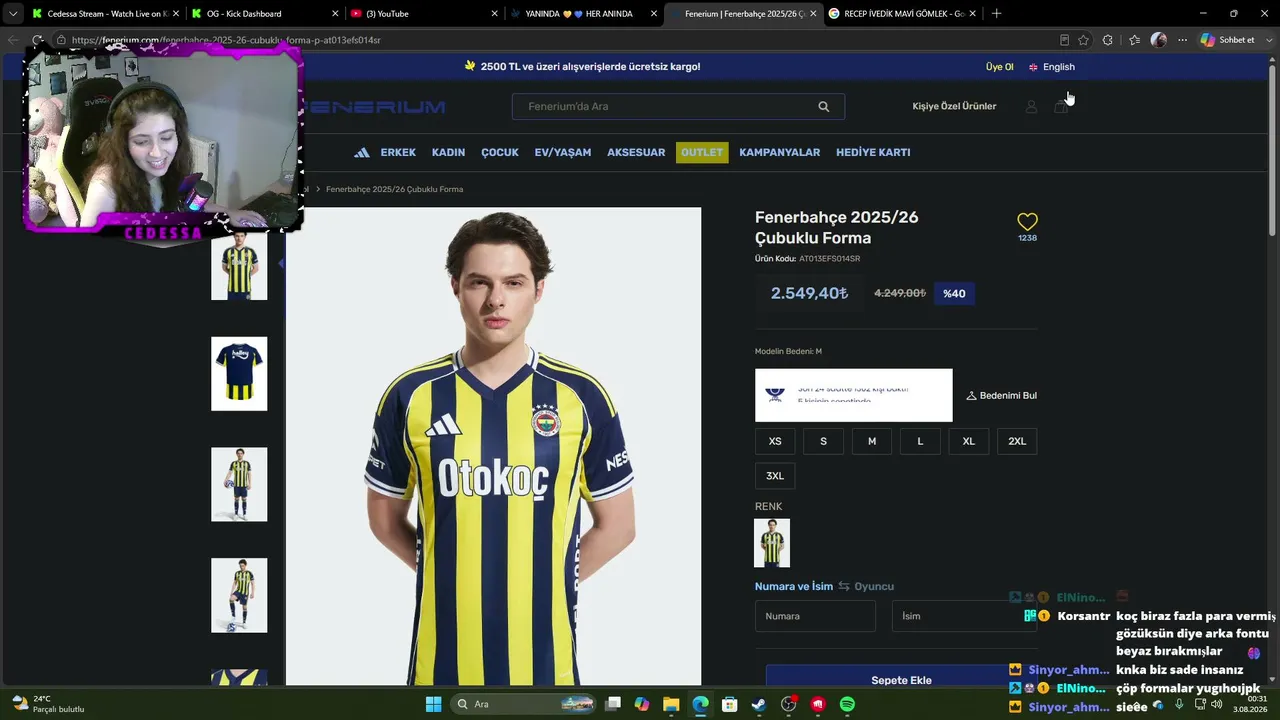The image size is (1280, 720).
Task: Open the user account icon
Action: (x=1031, y=107)
